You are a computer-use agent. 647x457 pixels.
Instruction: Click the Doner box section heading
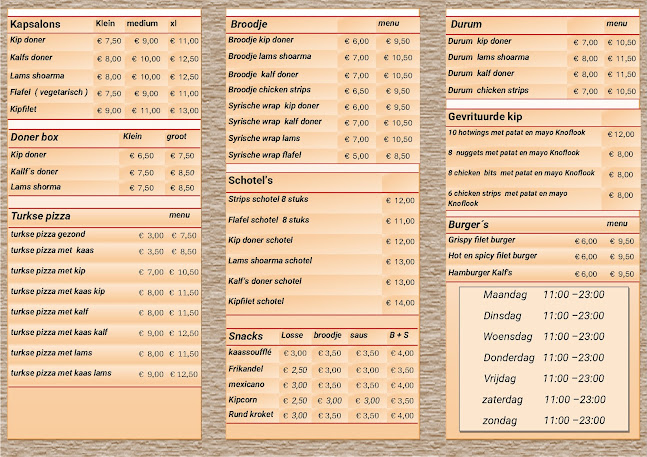pos(35,136)
